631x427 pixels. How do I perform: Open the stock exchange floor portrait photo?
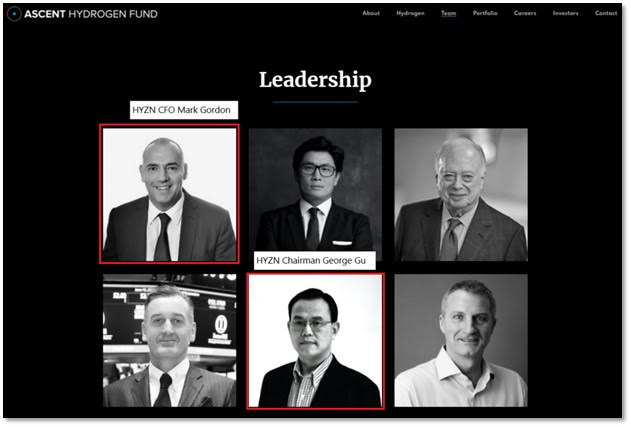[x=169, y=340]
